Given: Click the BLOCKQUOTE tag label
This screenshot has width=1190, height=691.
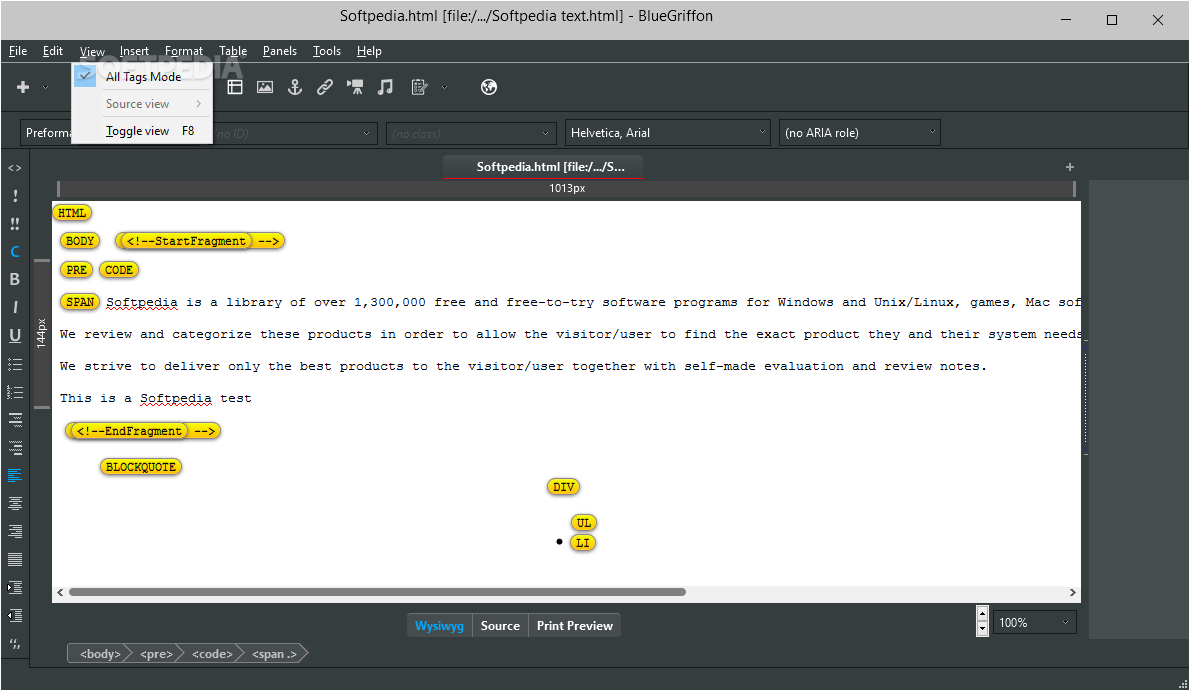Looking at the screenshot, I should click(x=140, y=467).
